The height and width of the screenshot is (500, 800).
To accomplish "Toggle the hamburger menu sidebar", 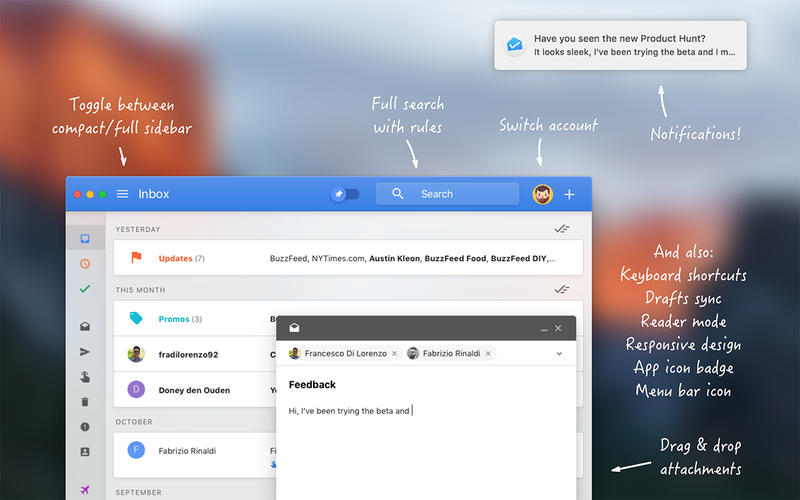I will tap(122, 194).
